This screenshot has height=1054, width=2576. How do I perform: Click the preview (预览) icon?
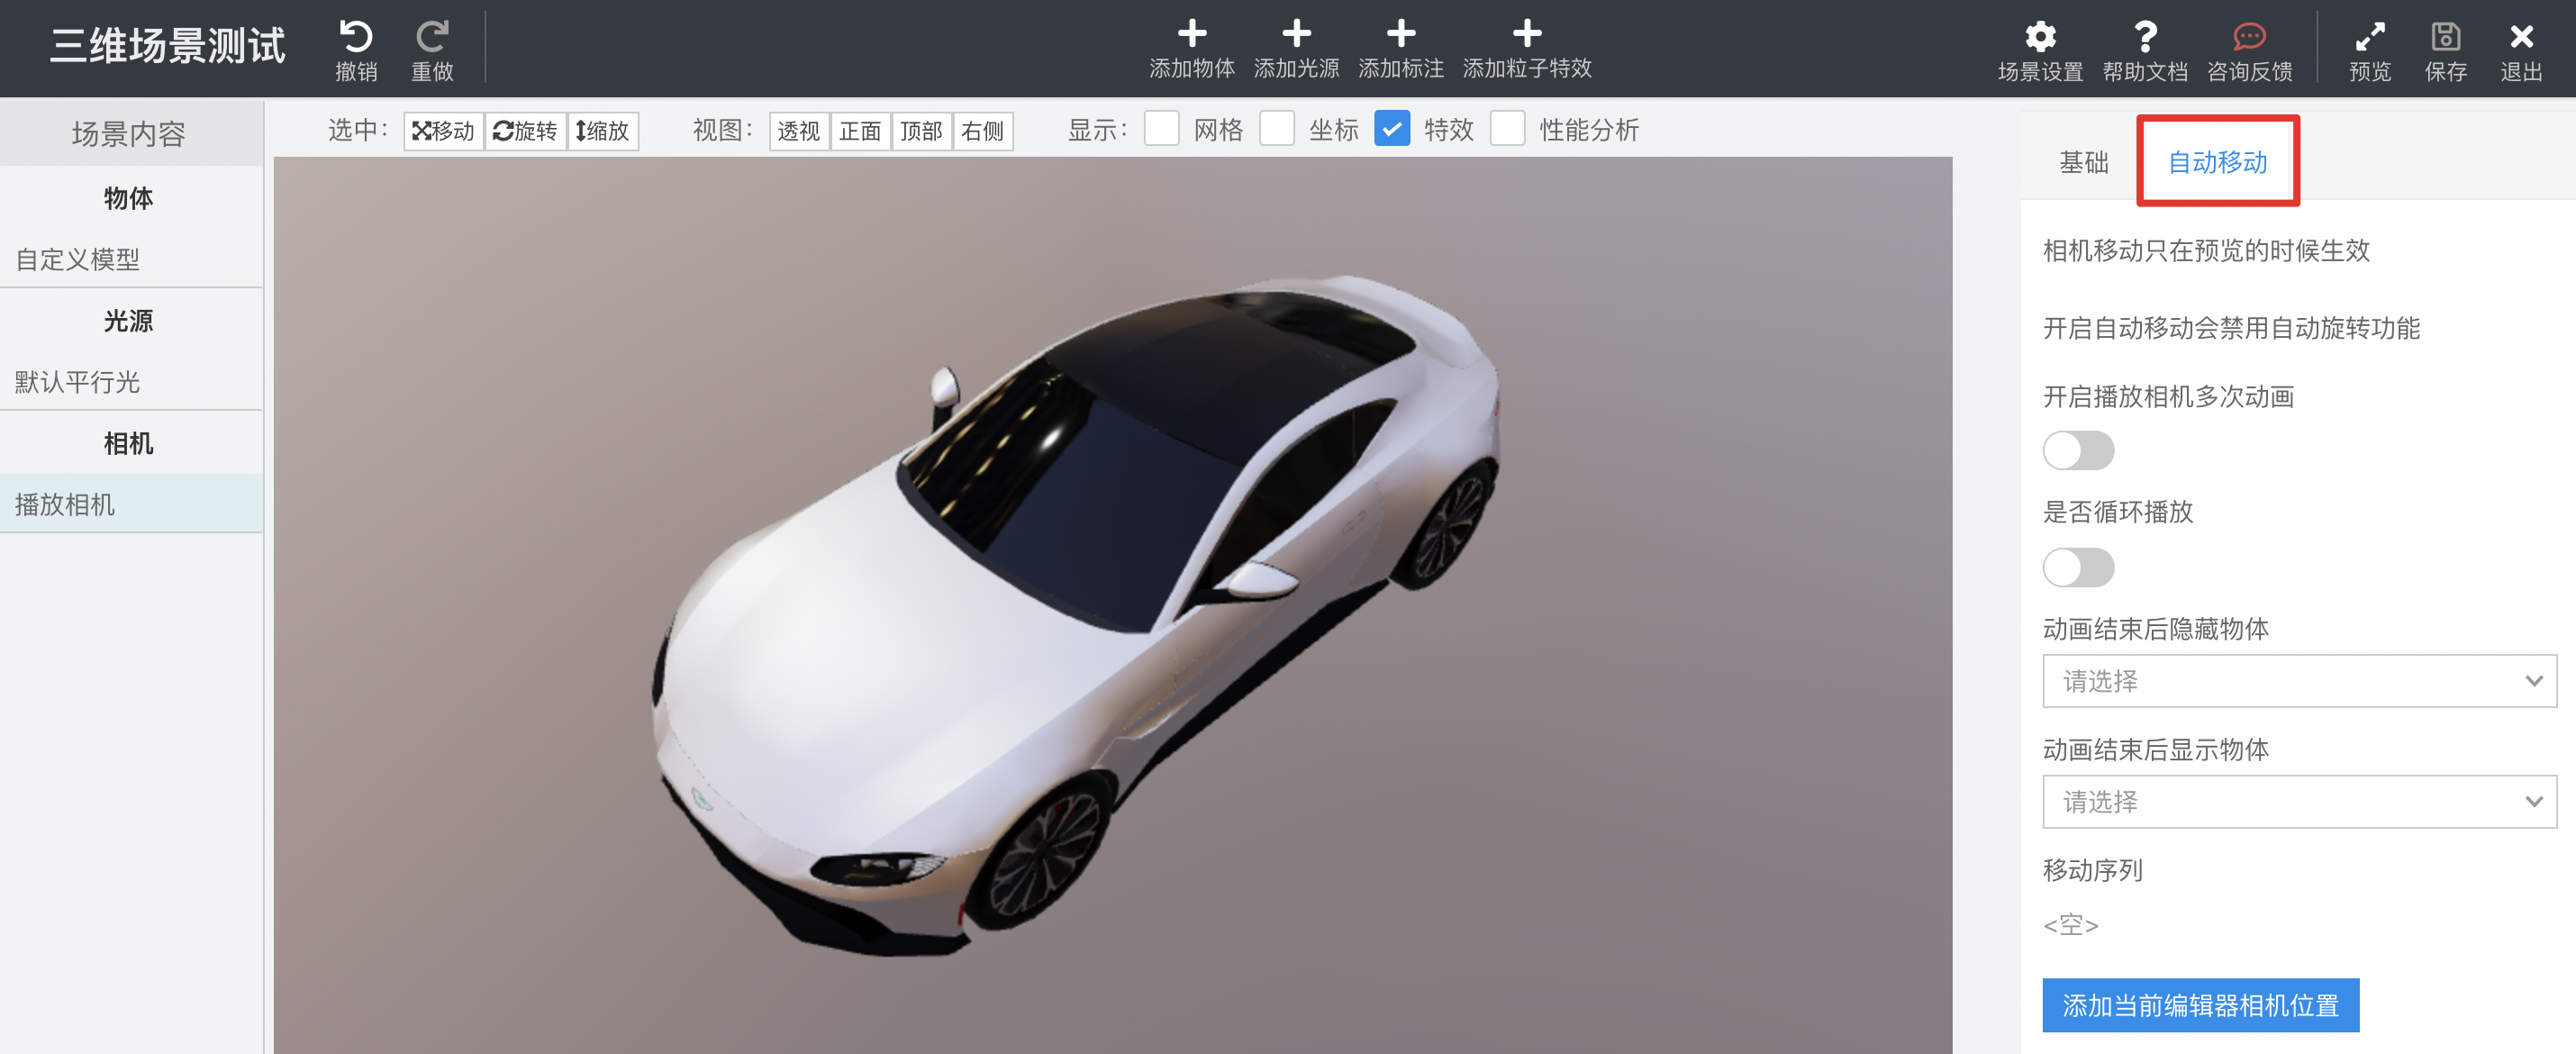click(2370, 37)
